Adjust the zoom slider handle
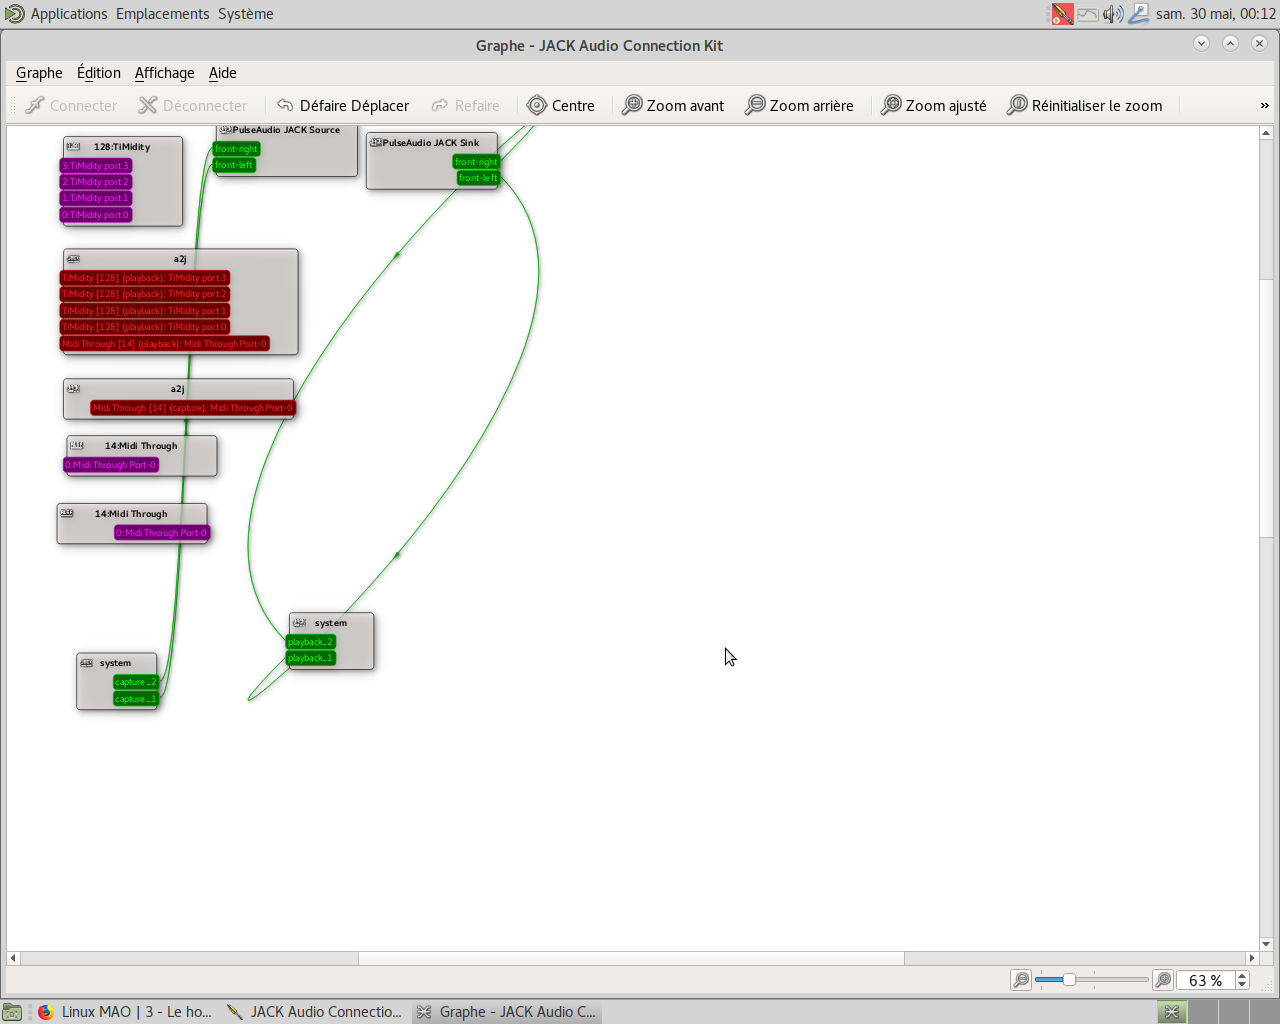Viewport: 1280px width, 1024px height. [1069, 980]
